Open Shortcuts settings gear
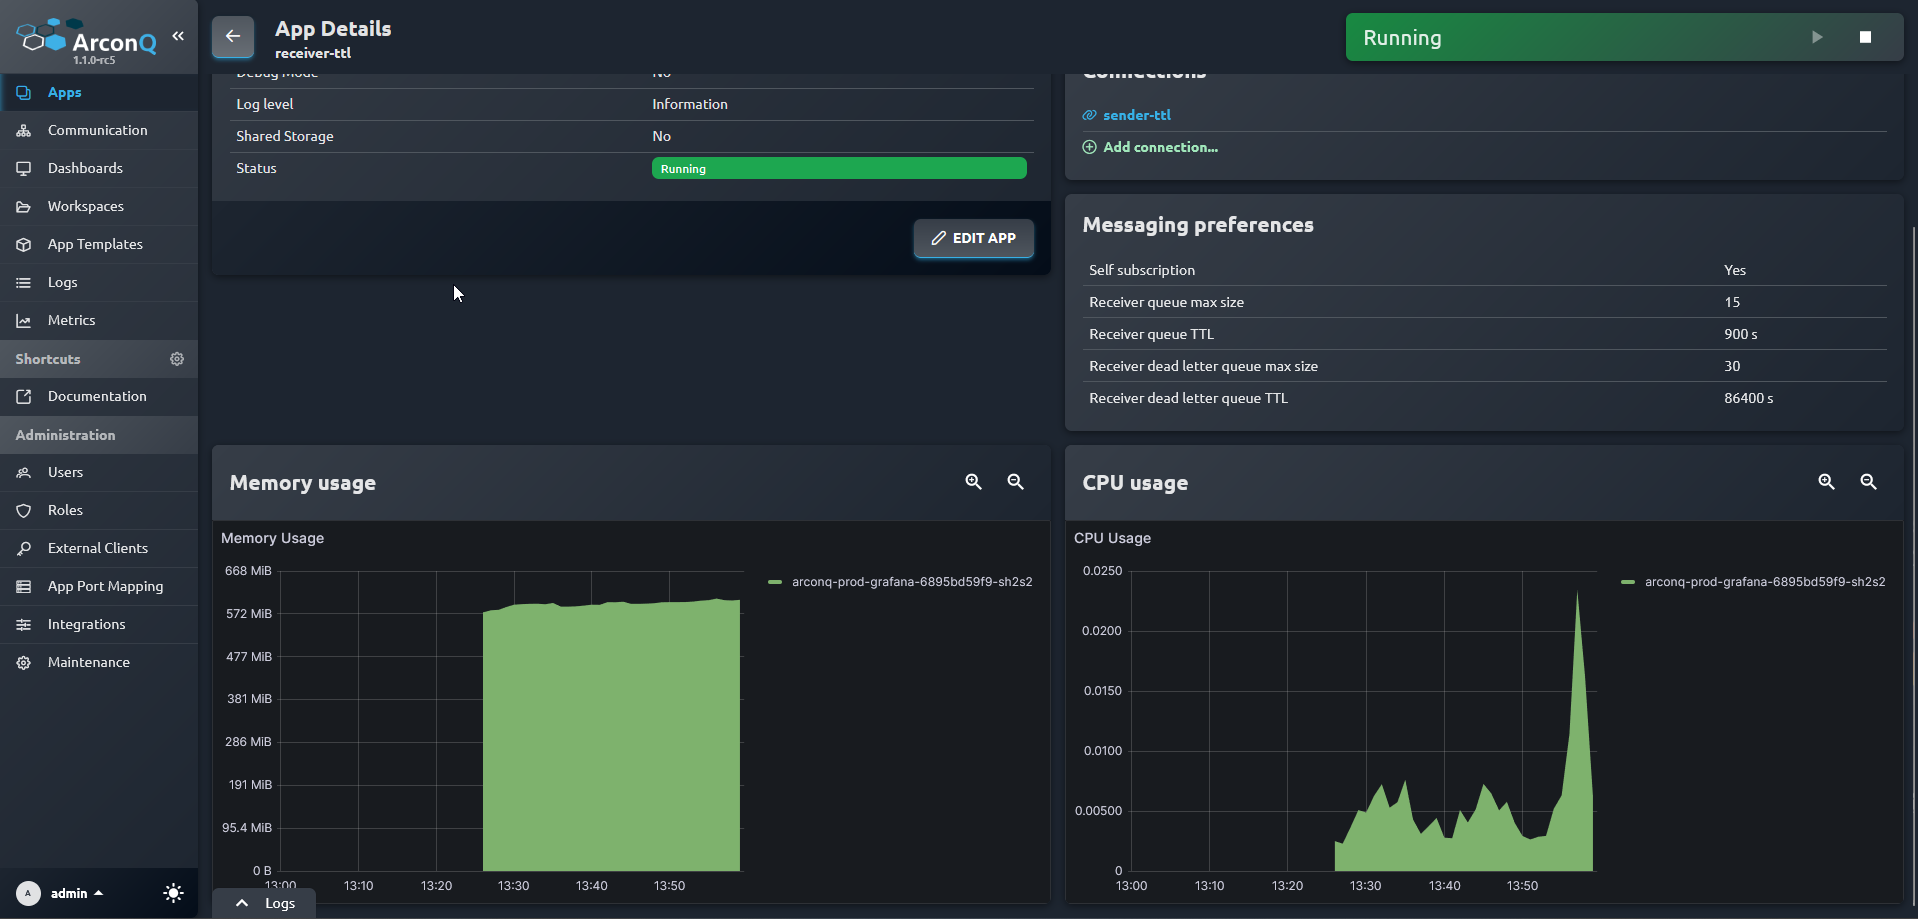This screenshot has height=919, width=1918. click(177, 359)
